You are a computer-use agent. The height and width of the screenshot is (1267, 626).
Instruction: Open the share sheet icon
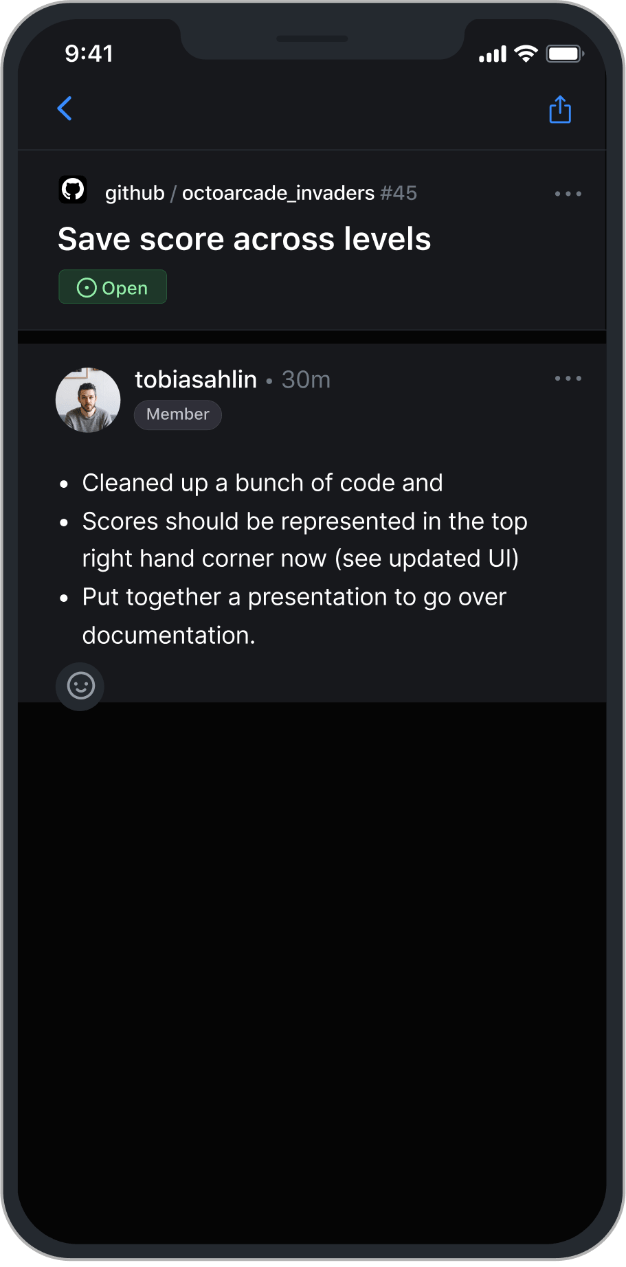click(x=560, y=109)
